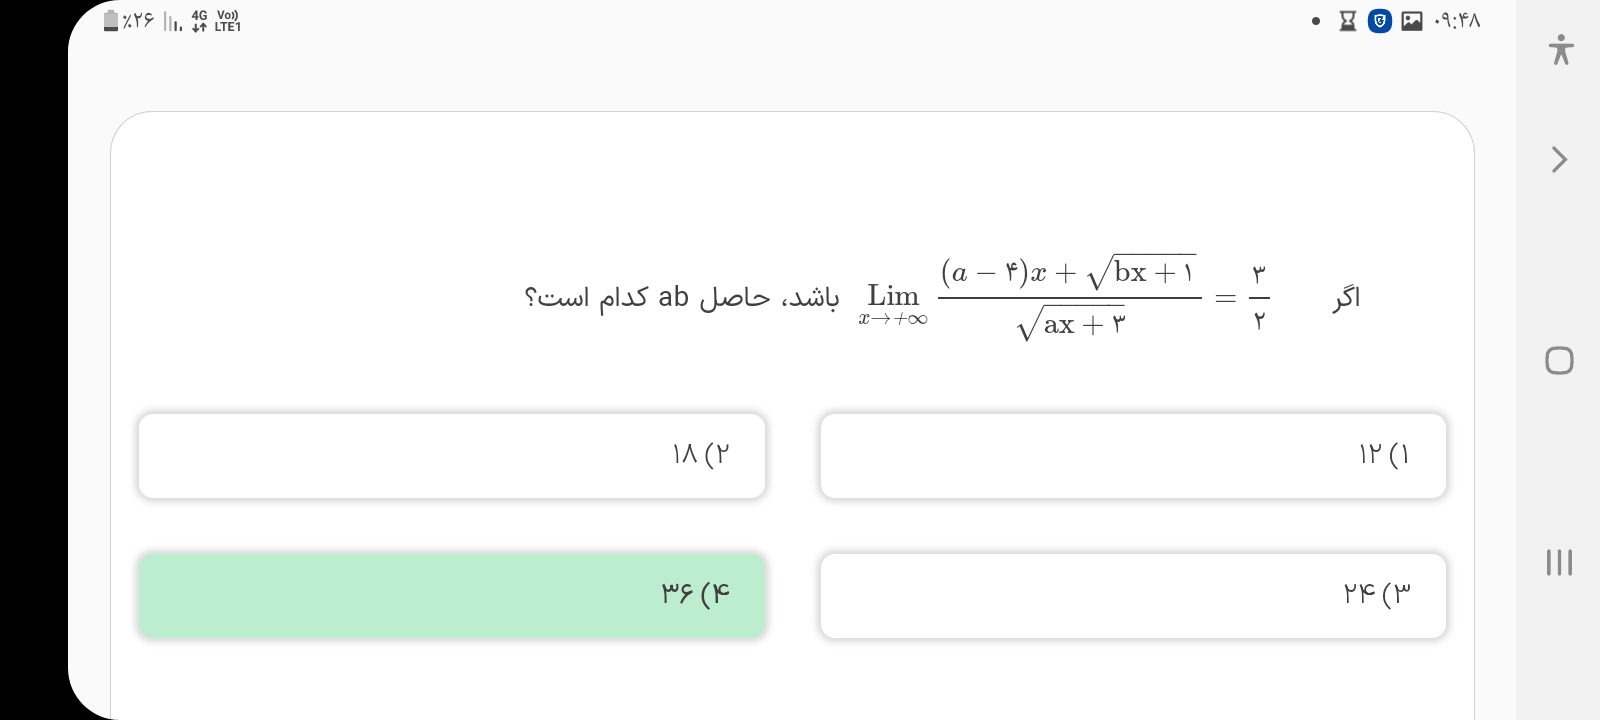1600x720 pixels.
Task: Tap the limit fraction formula
Action: click(1069, 297)
